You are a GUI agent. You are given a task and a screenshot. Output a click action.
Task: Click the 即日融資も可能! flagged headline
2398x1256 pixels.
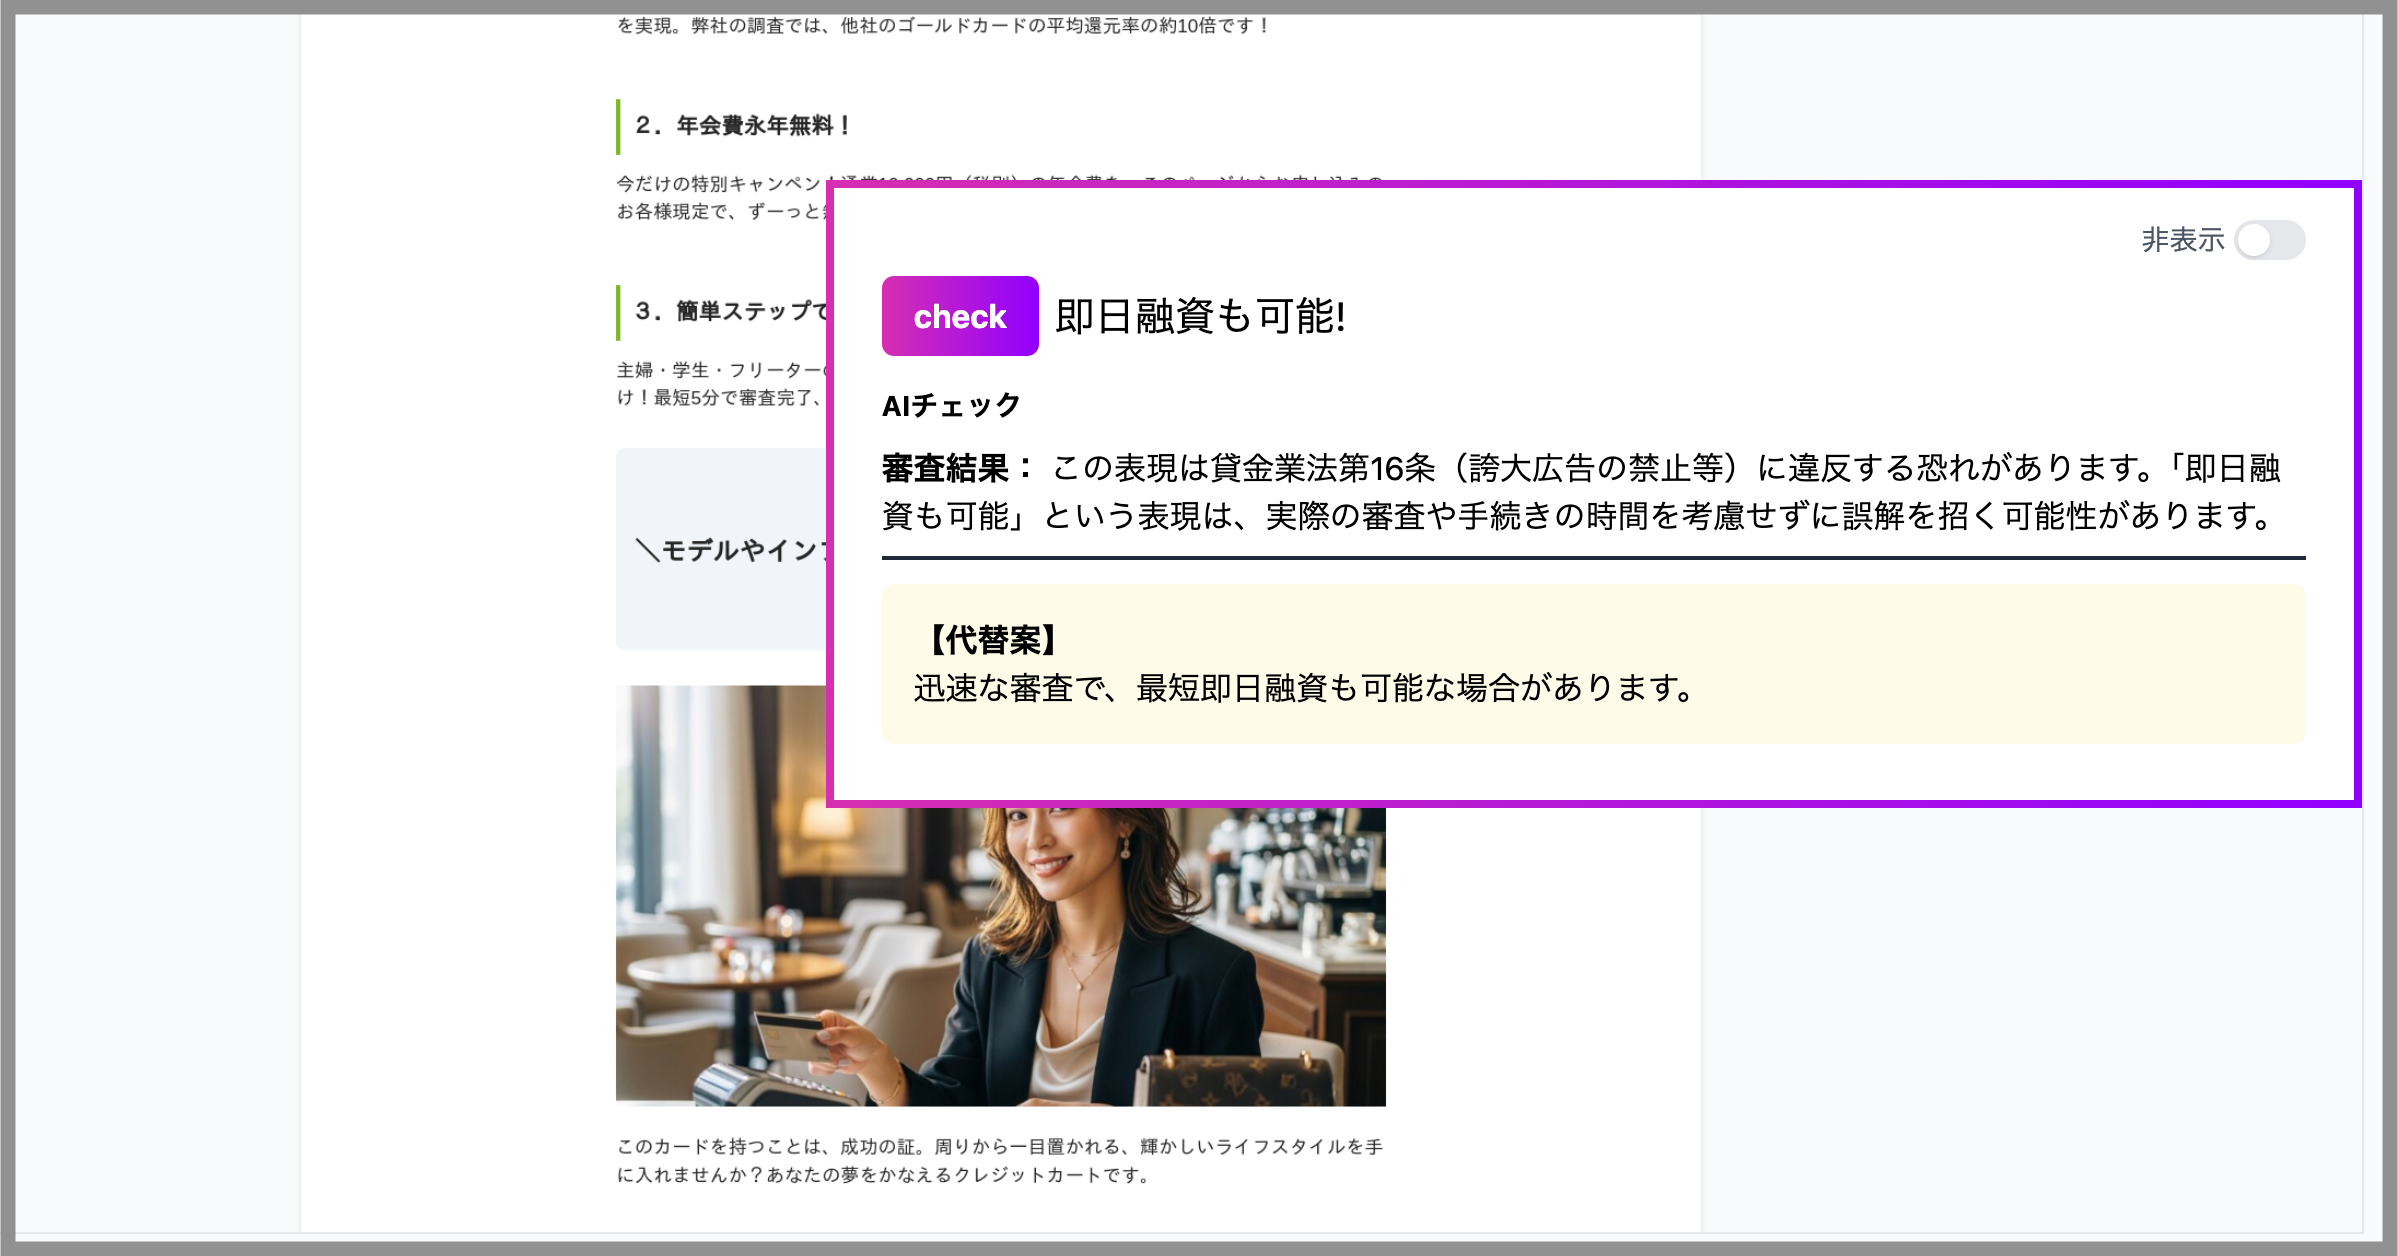pyautogui.click(x=1200, y=317)
